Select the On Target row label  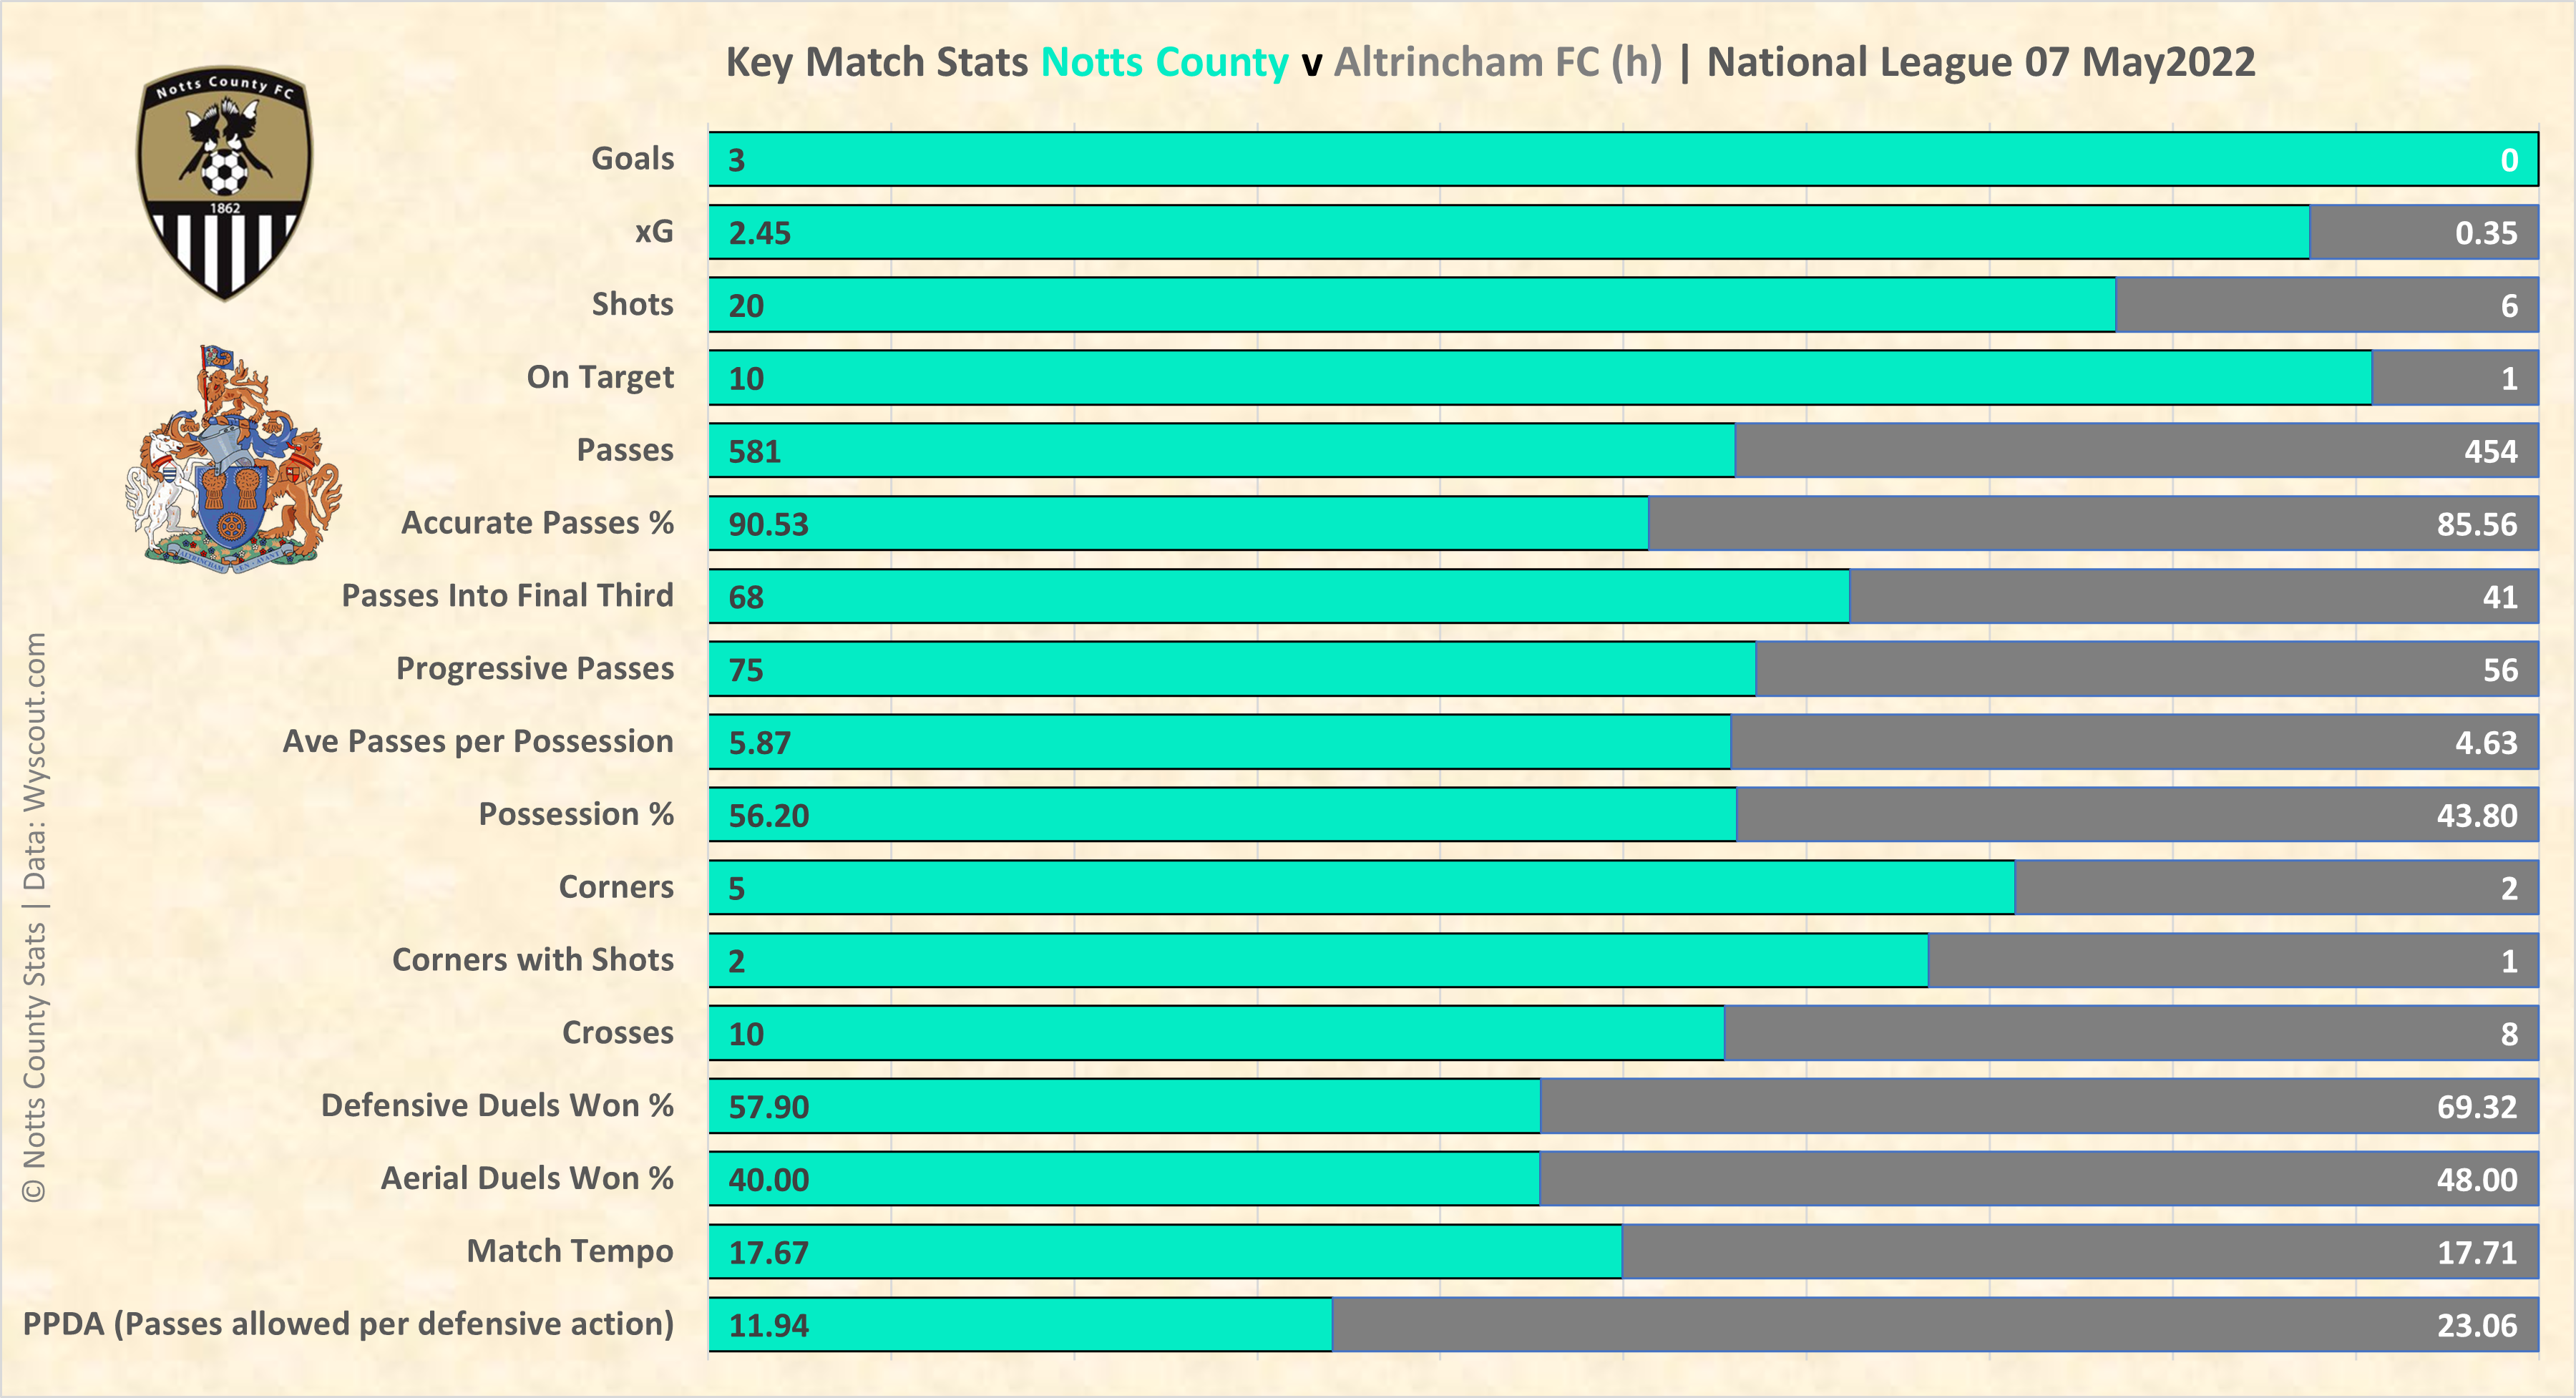point(600,377)
